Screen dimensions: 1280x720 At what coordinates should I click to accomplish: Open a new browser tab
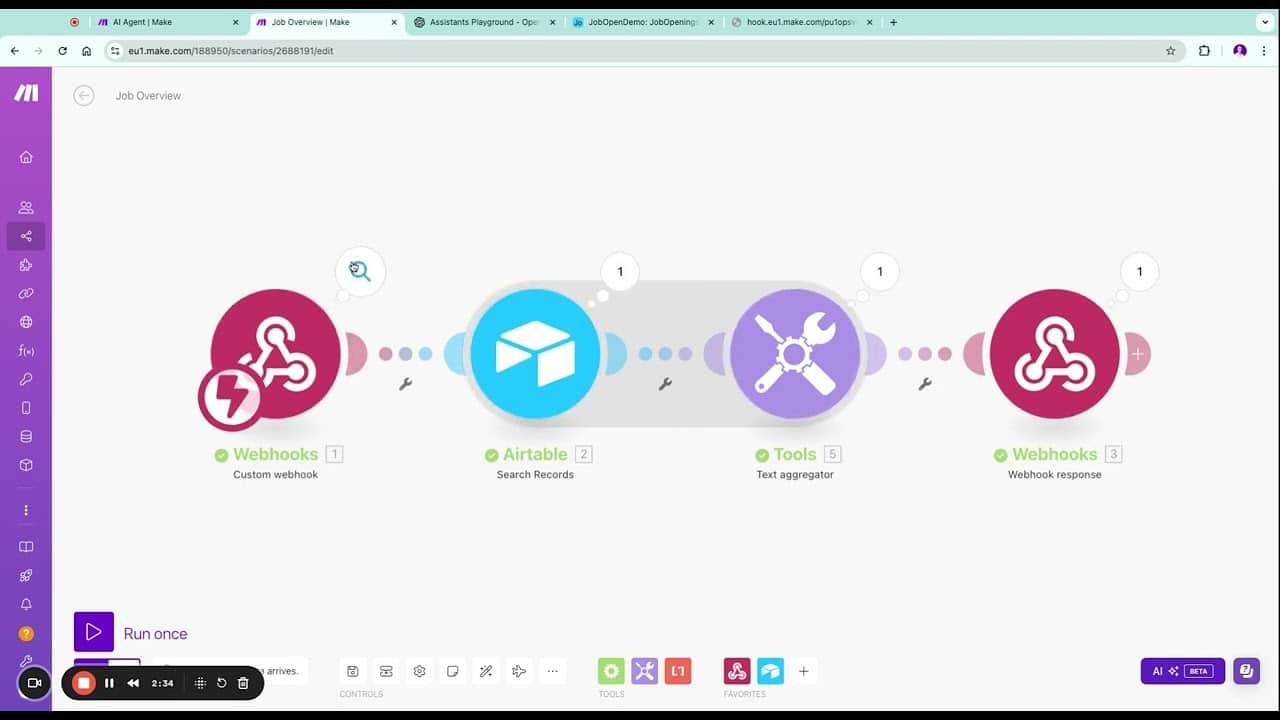click(893, 22)
